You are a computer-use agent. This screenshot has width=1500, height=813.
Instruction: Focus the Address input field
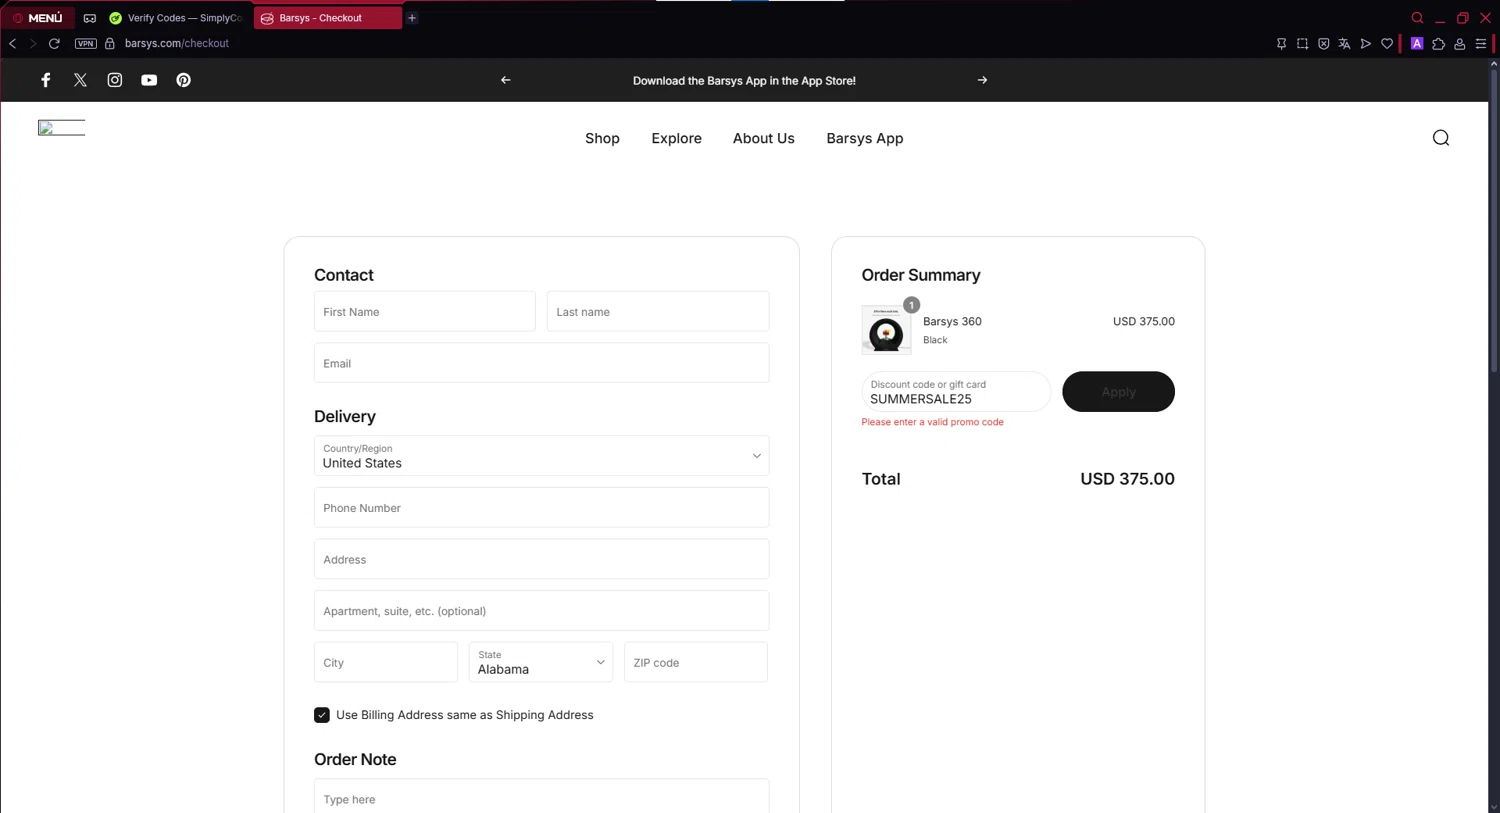[x=541, y=559]
